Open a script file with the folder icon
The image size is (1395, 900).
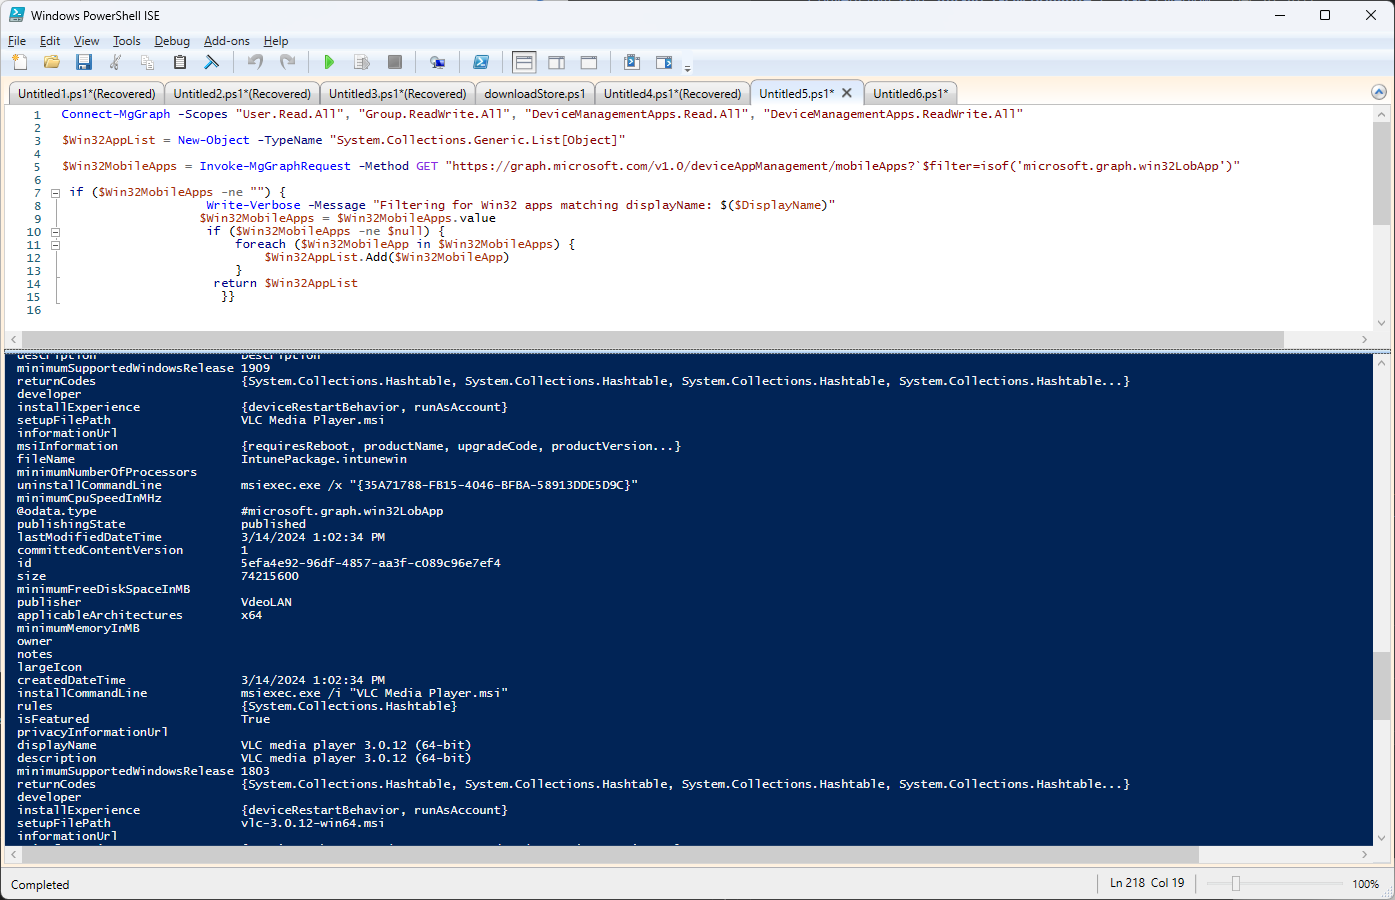pos(52,62)
